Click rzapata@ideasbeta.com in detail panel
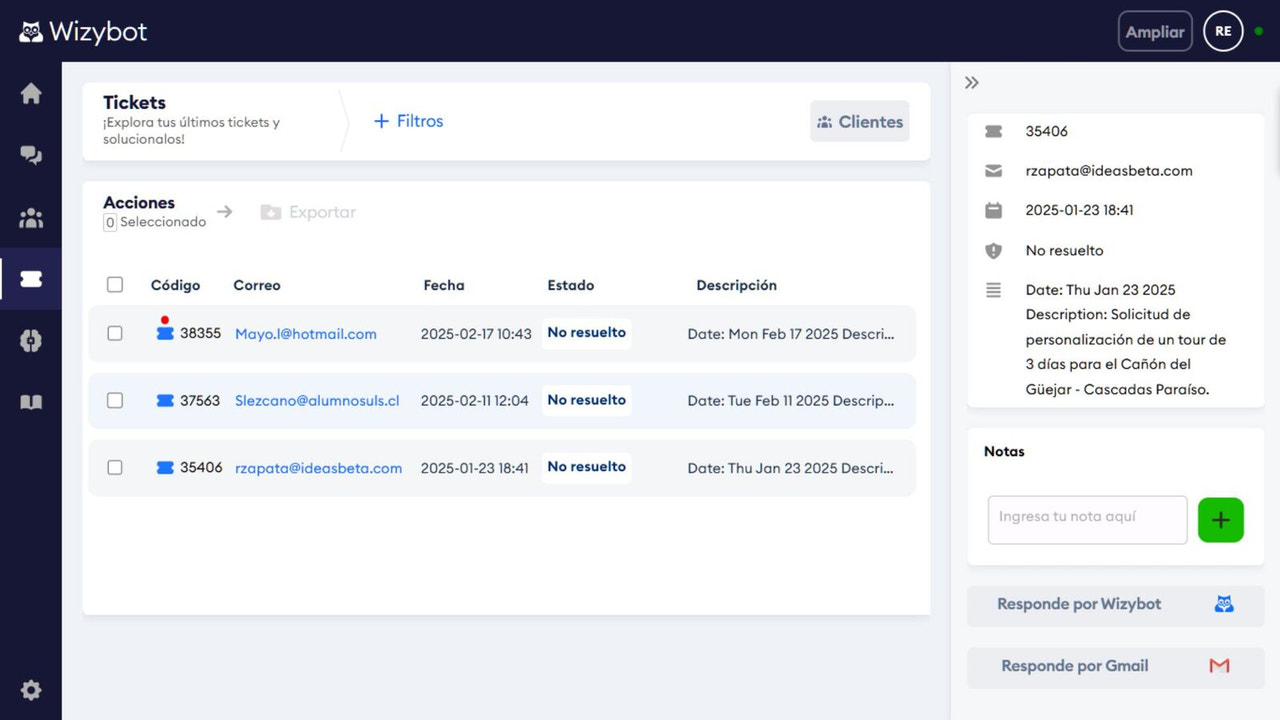This screenshot has height=720, width=1280. [x=1109, y=171]
